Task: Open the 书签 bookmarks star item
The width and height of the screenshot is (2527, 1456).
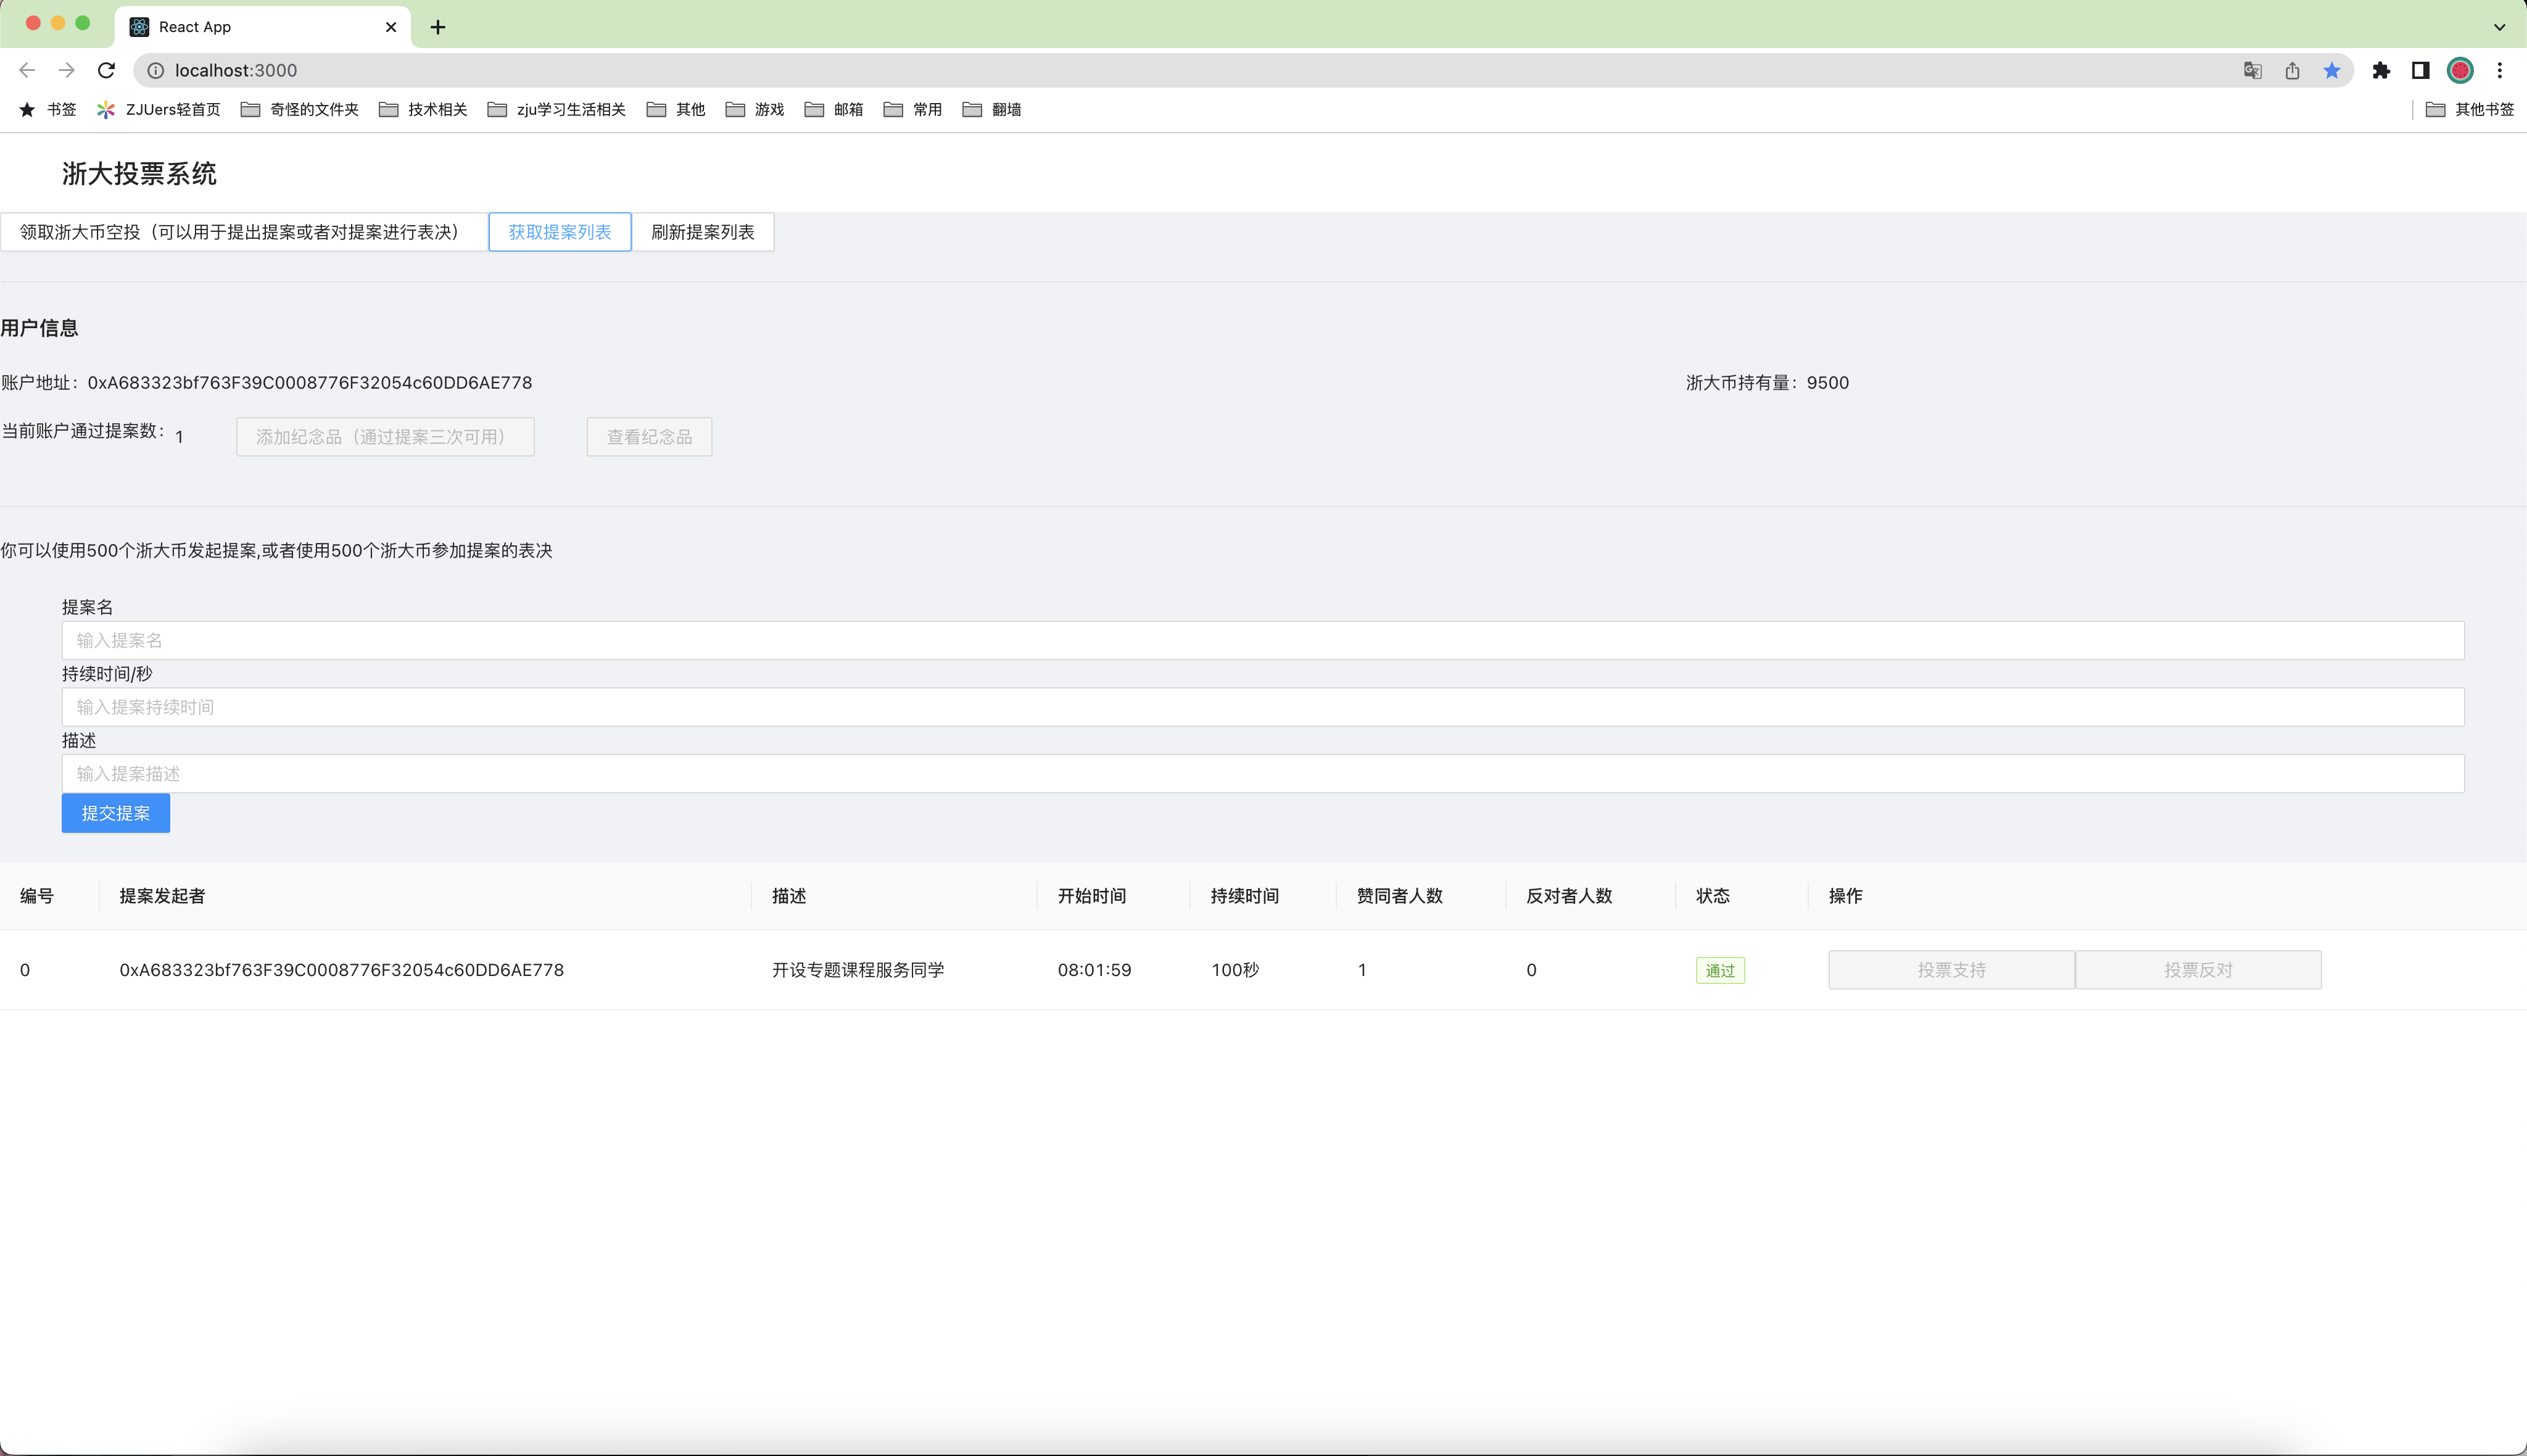Action: click(47, 109)
